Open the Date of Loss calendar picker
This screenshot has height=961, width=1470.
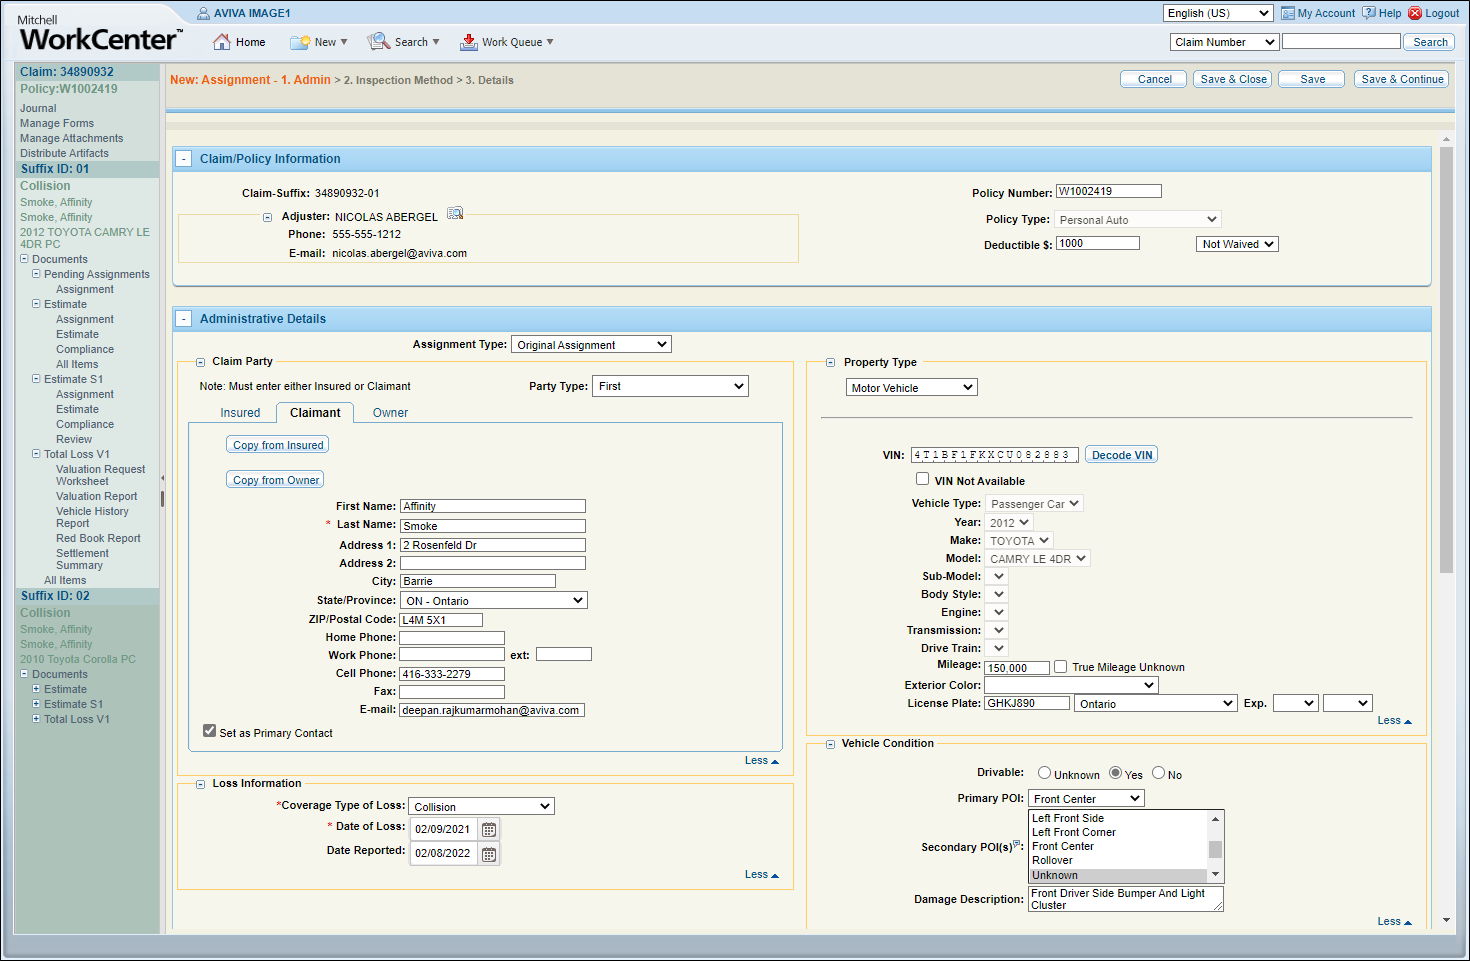coord(489,829)
